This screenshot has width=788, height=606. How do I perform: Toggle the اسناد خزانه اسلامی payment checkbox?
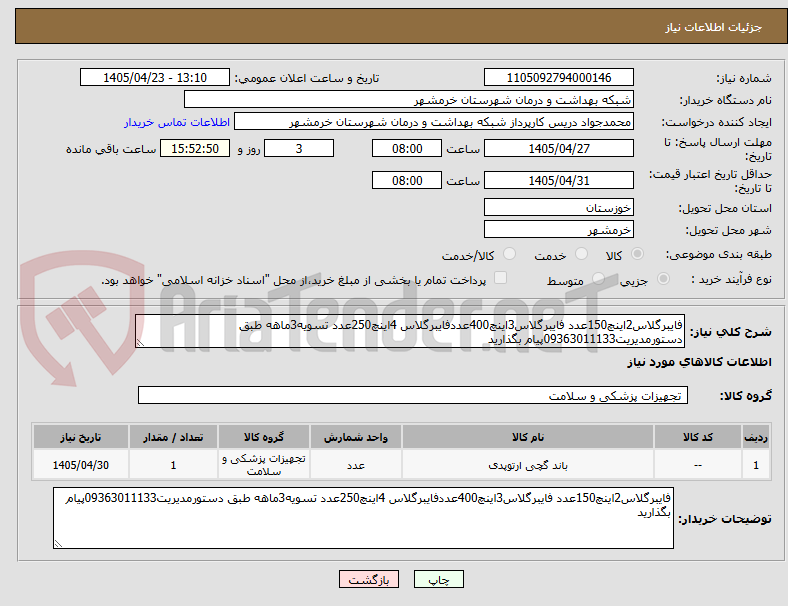[500, 278]
